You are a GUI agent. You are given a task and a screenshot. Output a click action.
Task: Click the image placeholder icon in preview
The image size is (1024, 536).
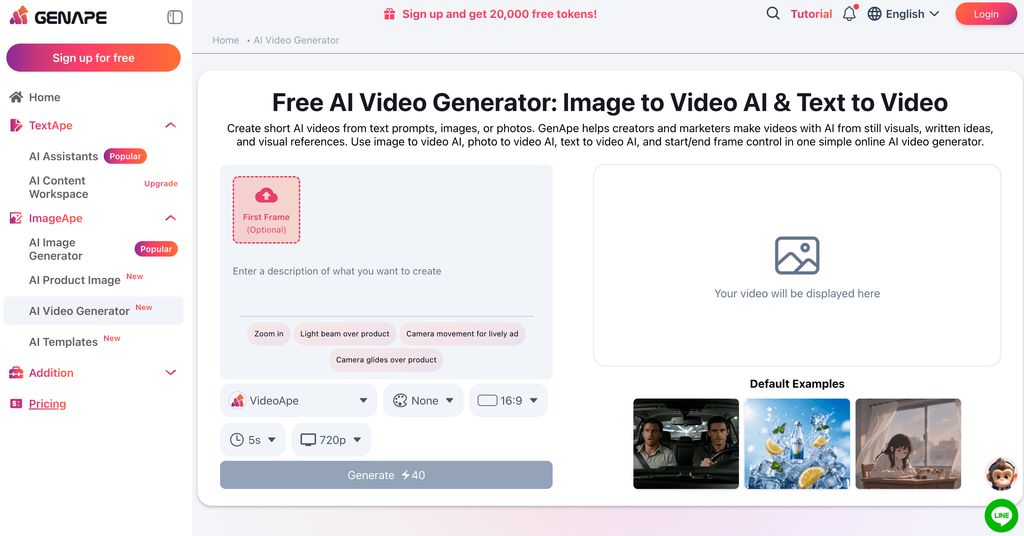pos(797,255)
